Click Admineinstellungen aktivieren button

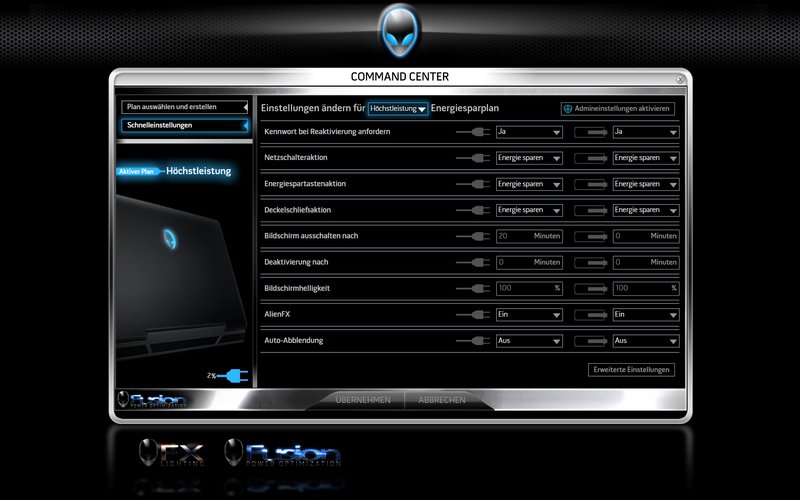618,109
